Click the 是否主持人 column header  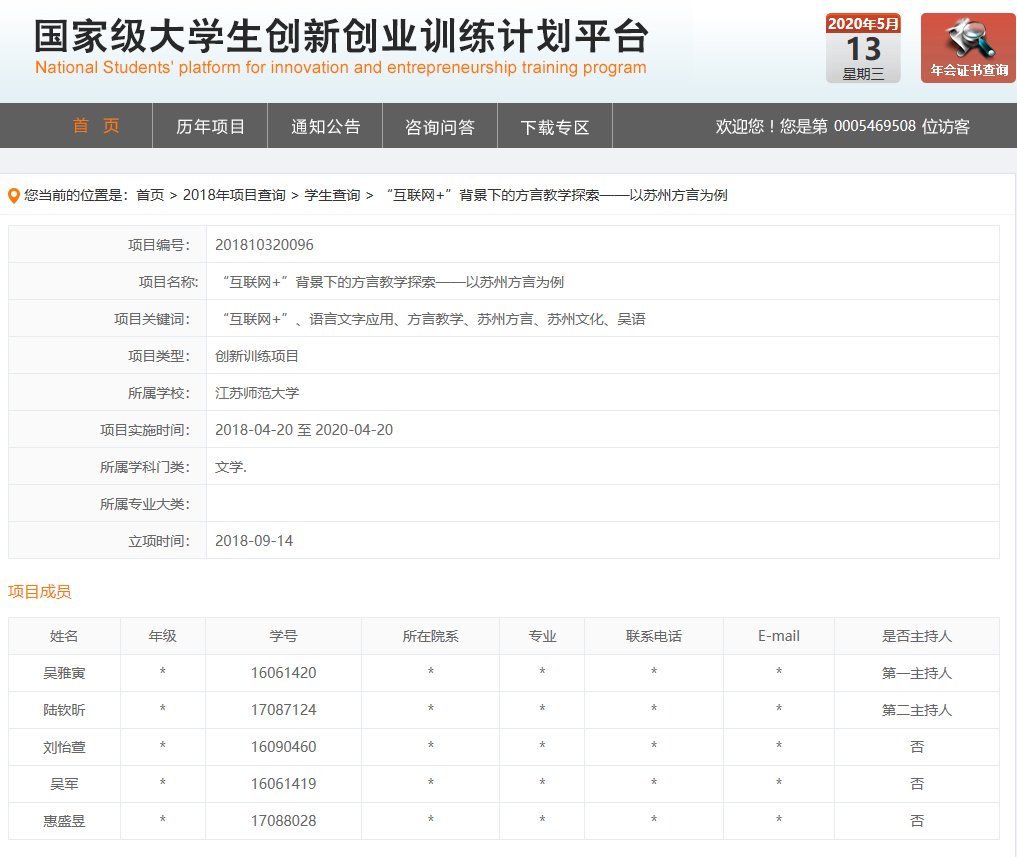coord(916,636)
